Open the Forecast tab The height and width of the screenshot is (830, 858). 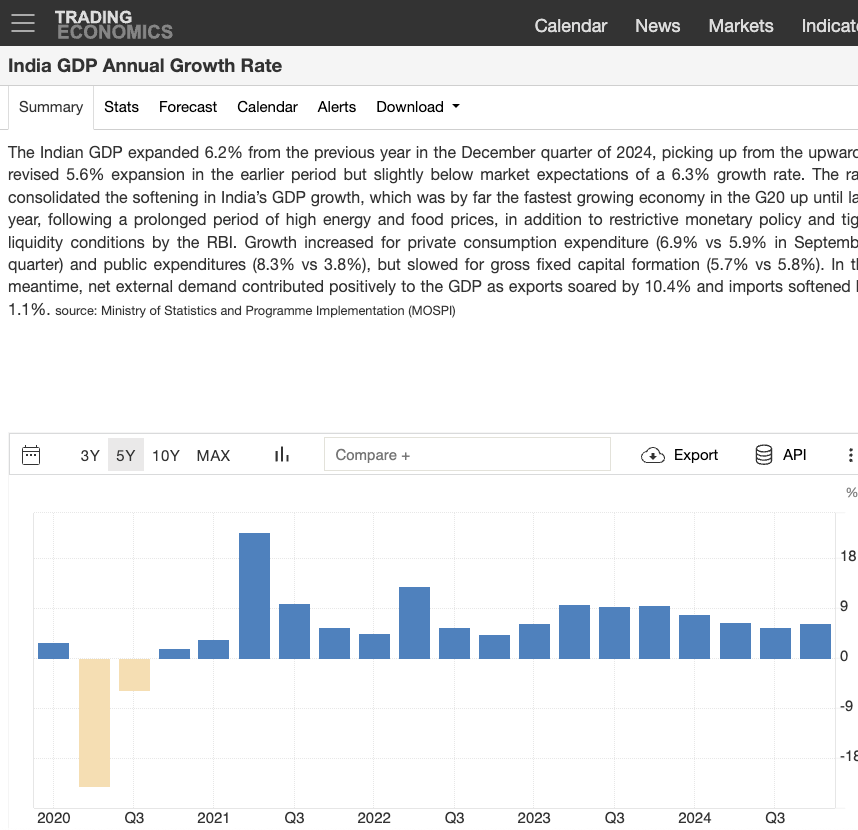[x=188, y=107]
